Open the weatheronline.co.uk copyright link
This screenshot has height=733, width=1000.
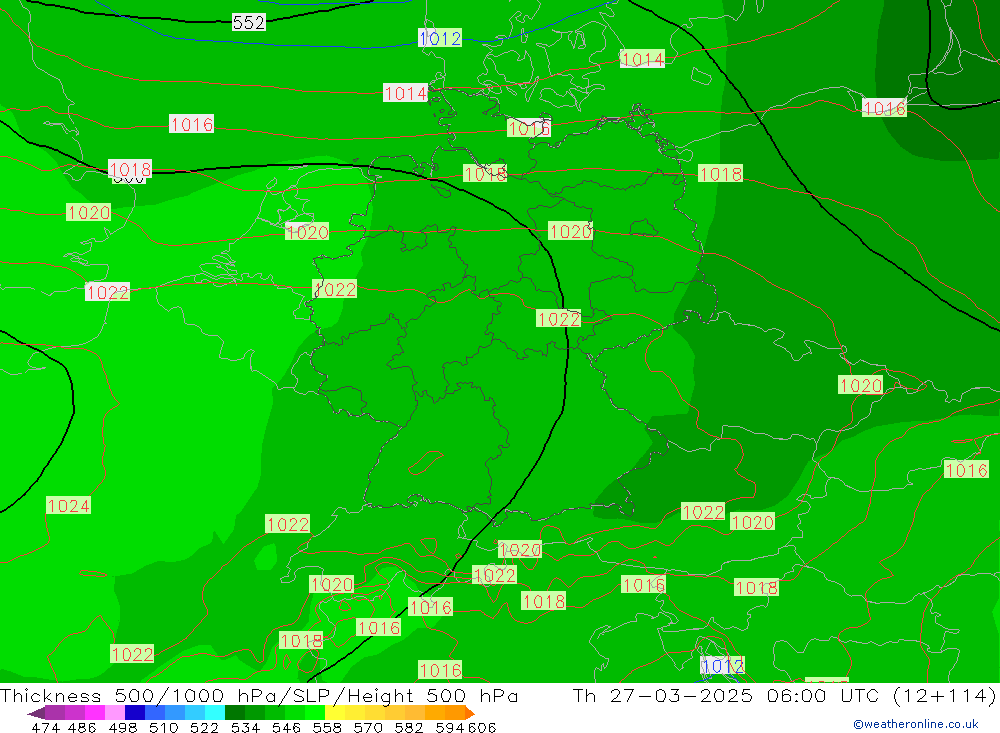(915, 724)
